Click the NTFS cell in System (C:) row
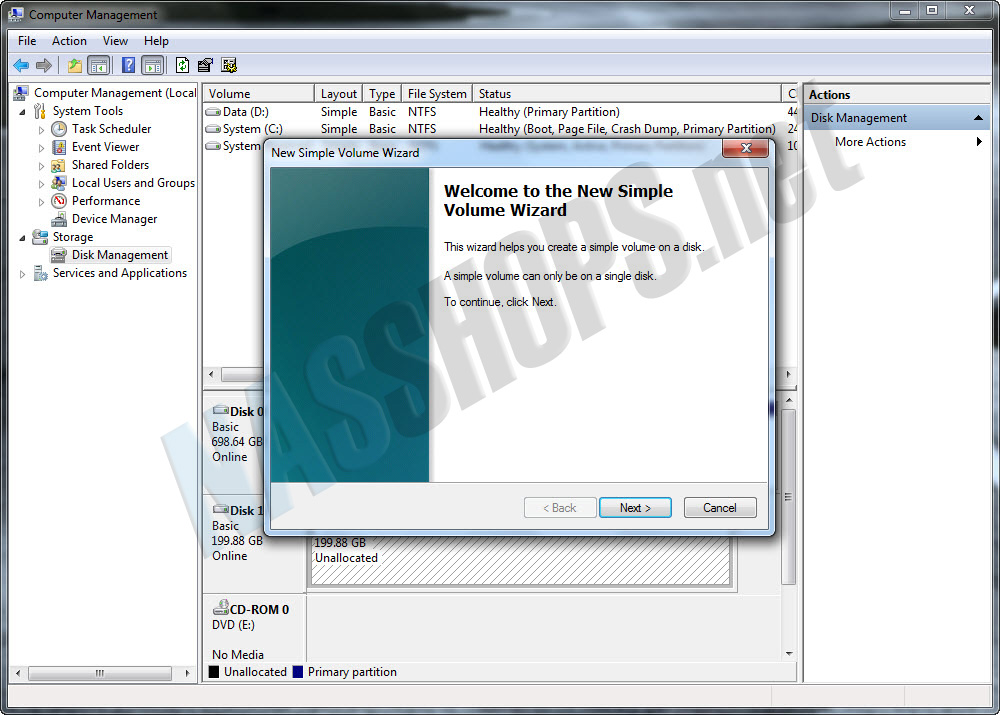Screen dimensions: 1000x715 coord(422,129)
